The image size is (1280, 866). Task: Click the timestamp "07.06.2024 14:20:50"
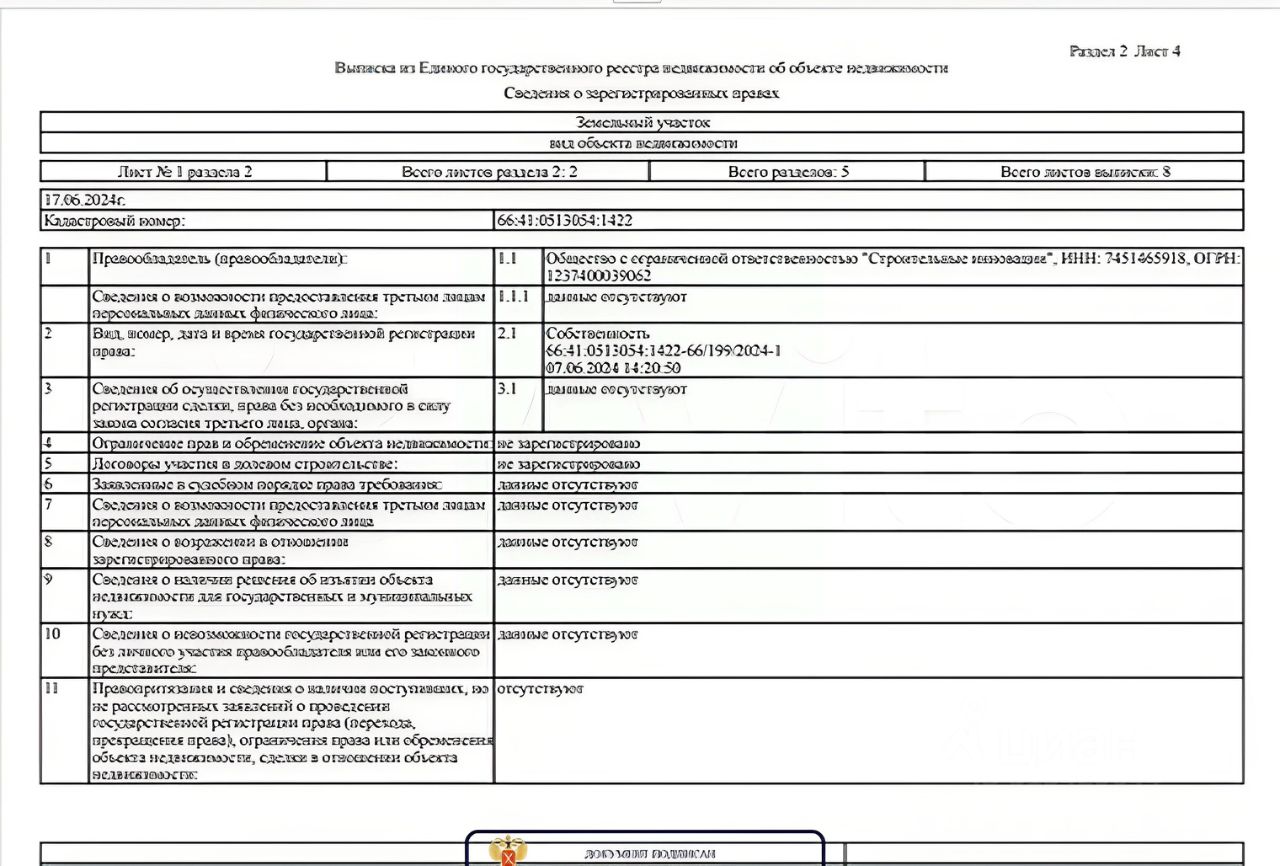[614, 368]
